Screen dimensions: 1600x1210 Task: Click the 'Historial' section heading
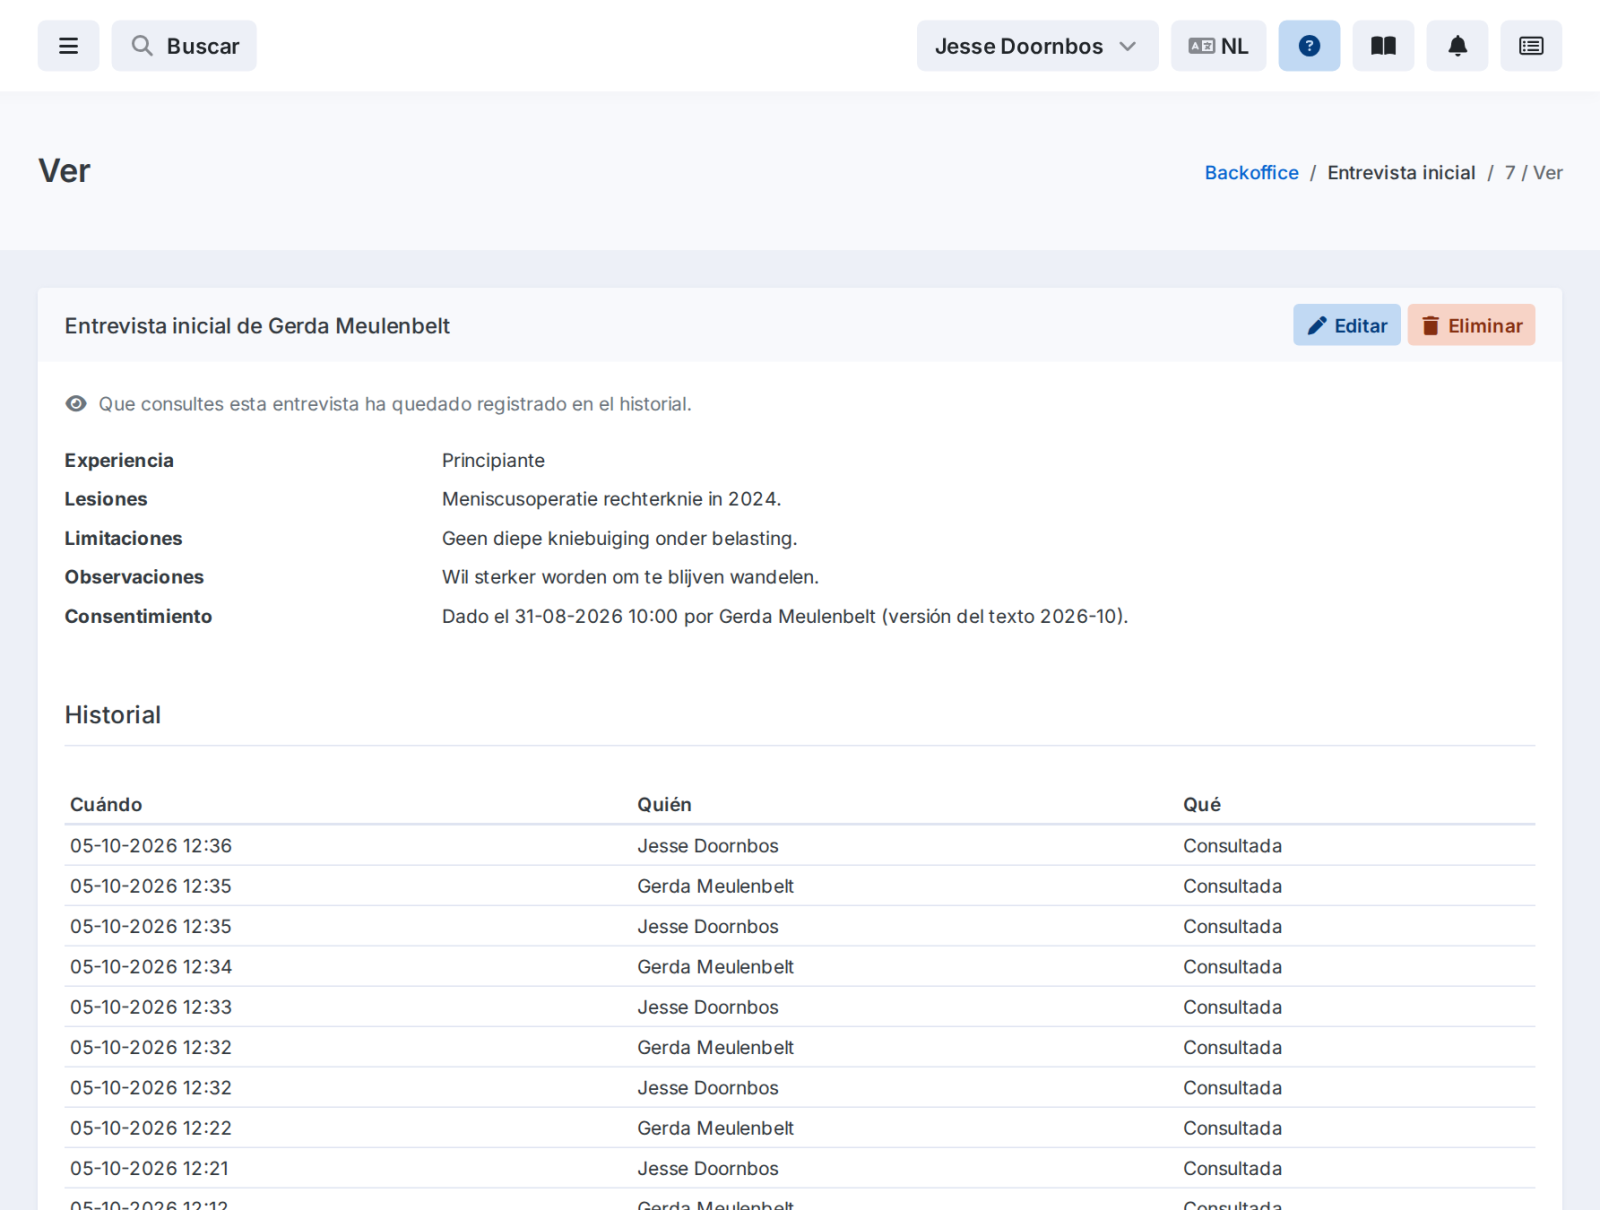[113, 715]
